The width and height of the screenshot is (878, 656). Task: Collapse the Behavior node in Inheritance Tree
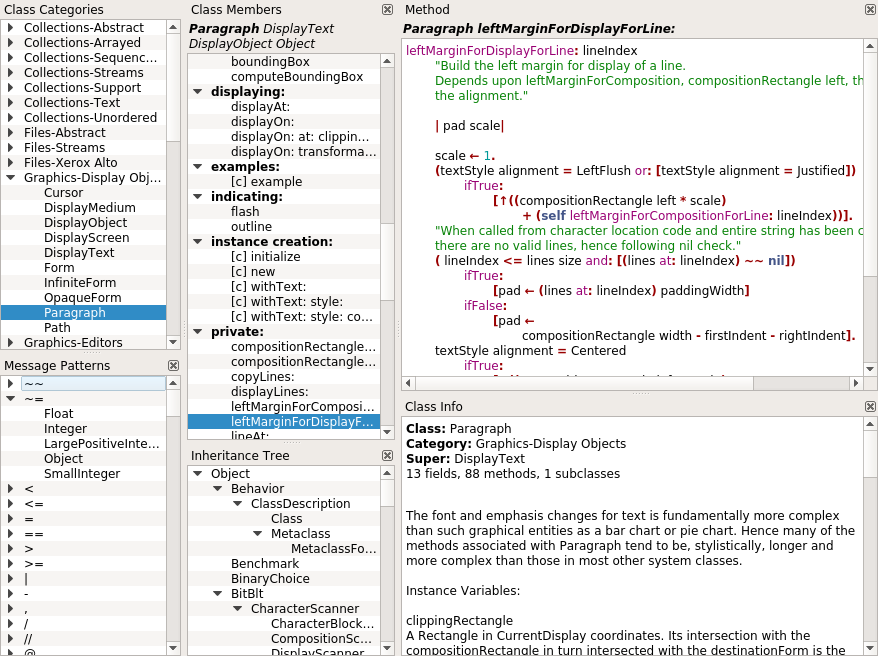pos(218,489)
